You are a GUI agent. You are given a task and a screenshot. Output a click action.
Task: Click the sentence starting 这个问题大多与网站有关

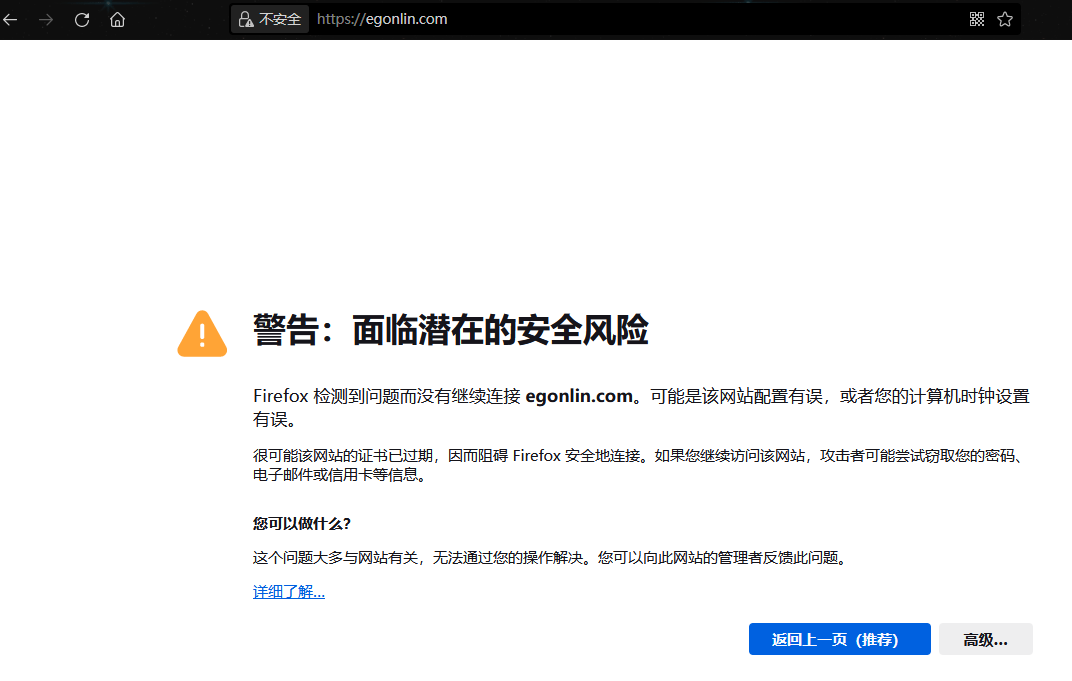[x=550, y=558]
